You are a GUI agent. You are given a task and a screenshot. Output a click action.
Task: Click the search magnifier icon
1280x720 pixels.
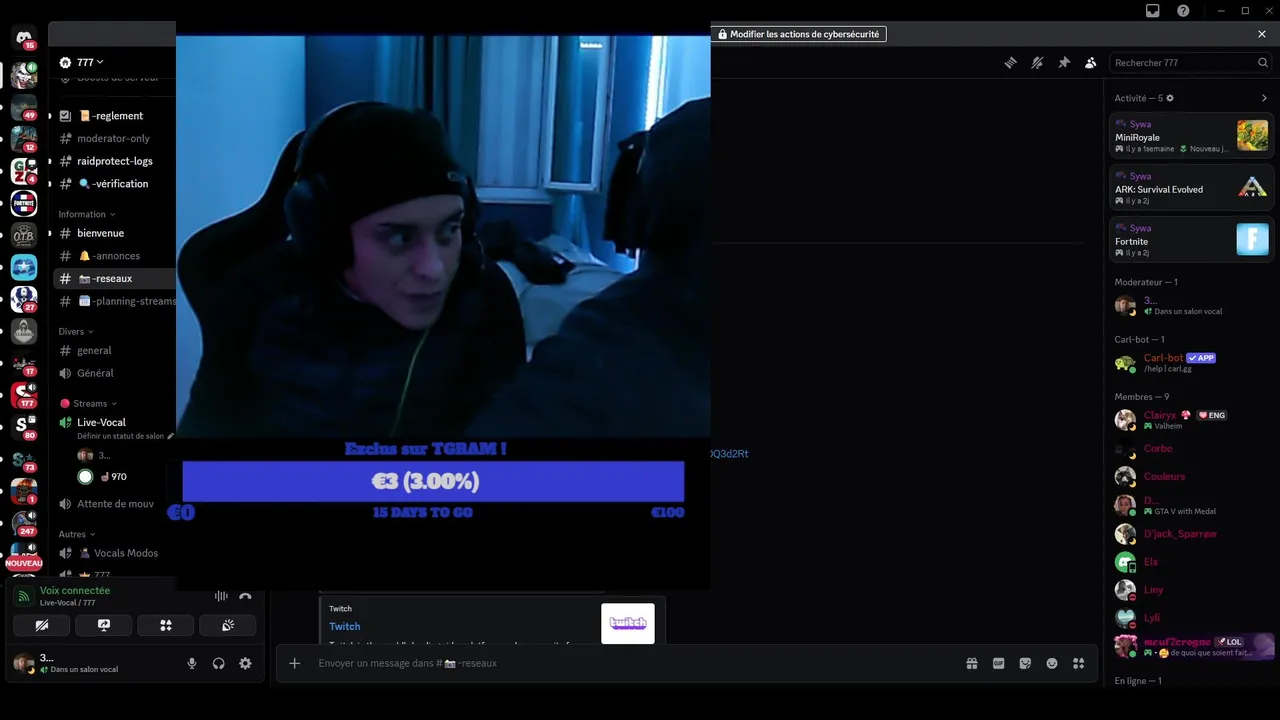(x=1263, y=62)
